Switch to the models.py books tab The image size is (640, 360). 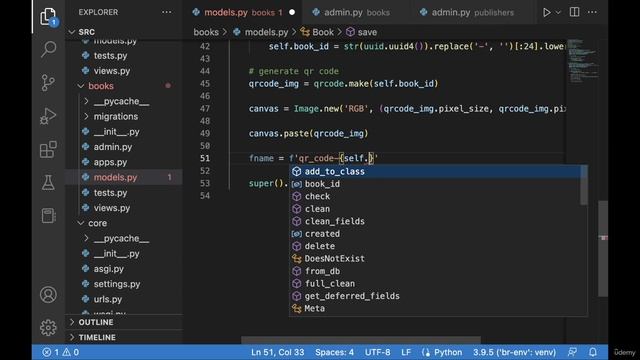[x=243, y=12]
